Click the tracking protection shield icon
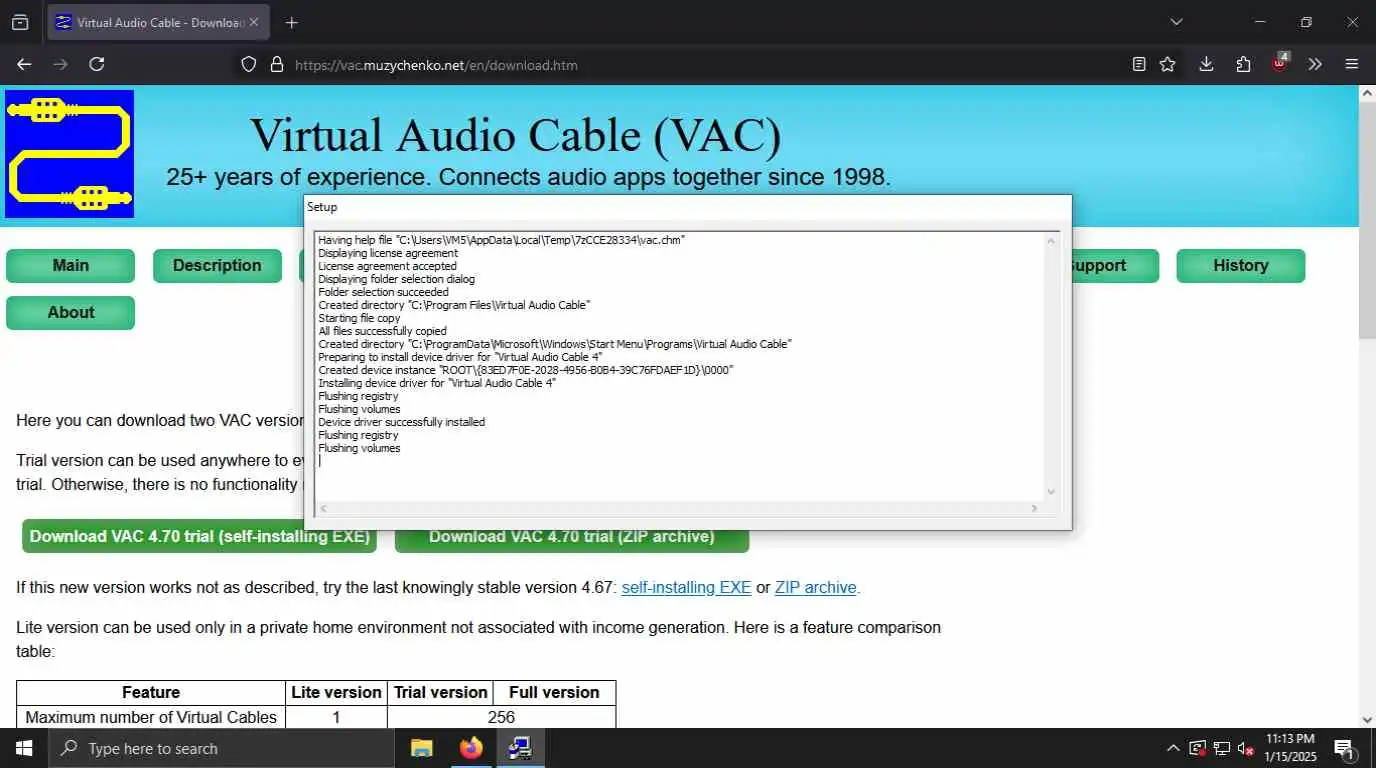This screenshot has height=768, width=1376. point(249,65)
